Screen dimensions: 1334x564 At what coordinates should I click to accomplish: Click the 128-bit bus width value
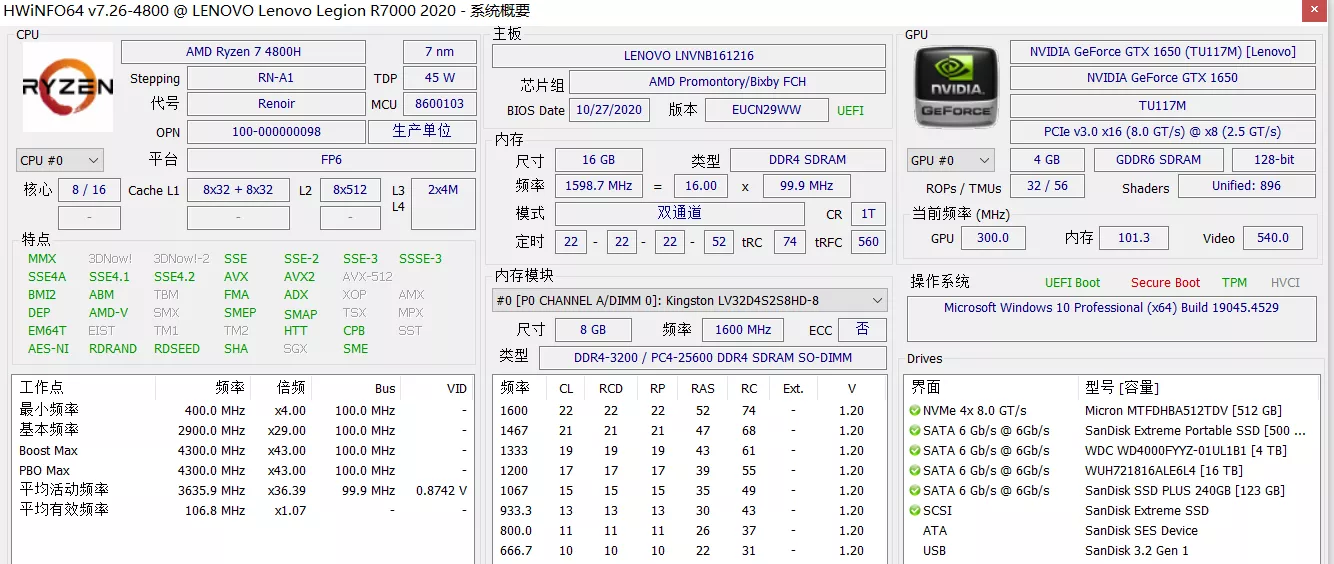click(x=1273, y=160)
